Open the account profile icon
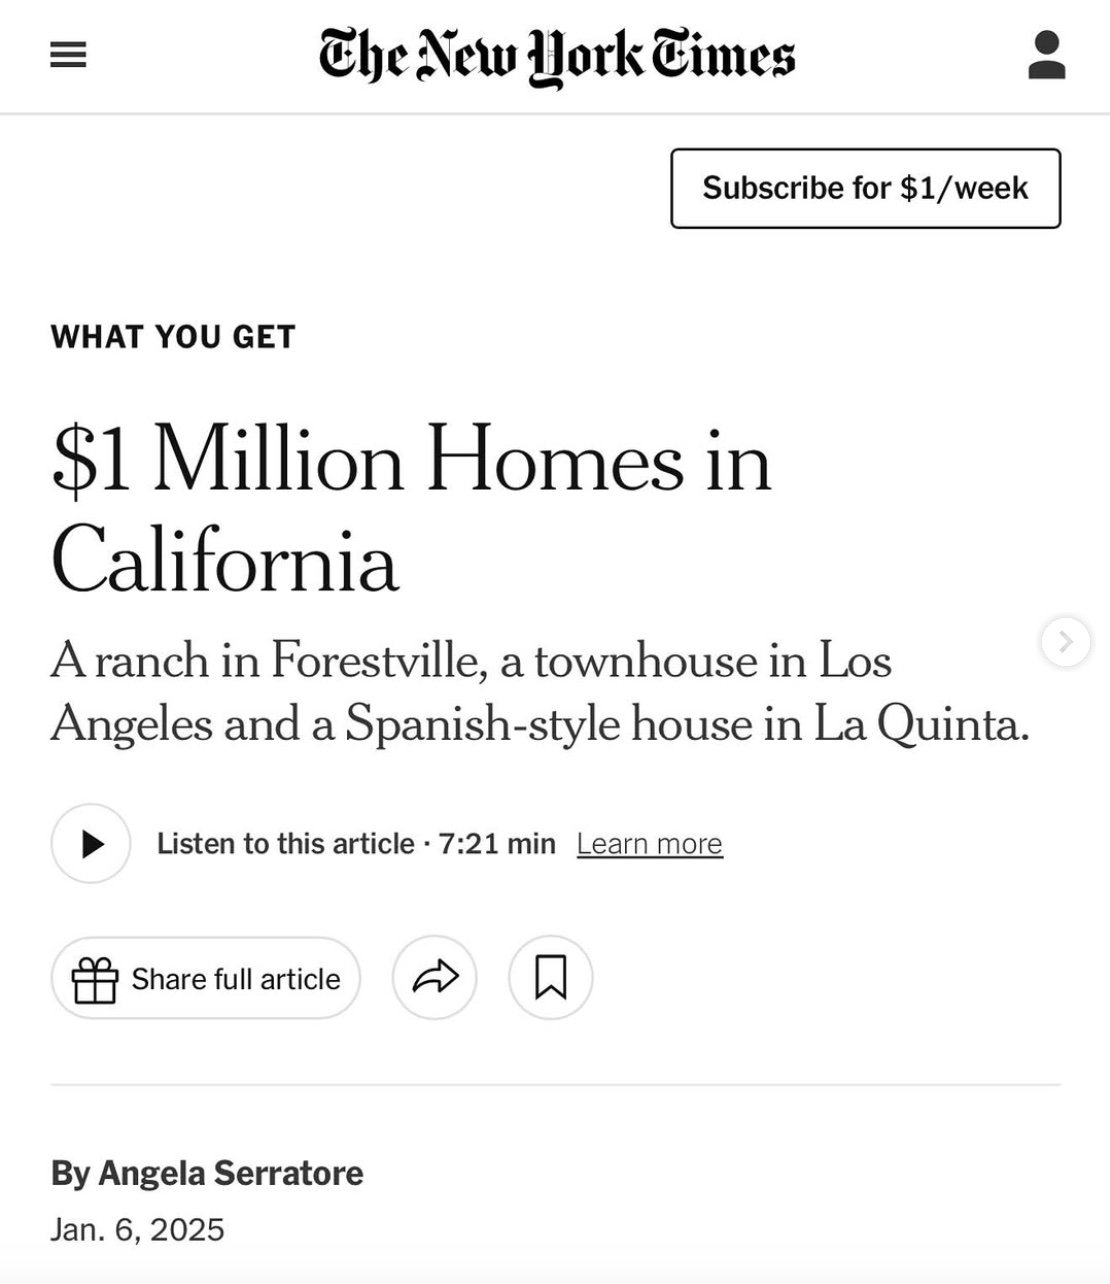 pyautogui.click(x=1046, y=55)
